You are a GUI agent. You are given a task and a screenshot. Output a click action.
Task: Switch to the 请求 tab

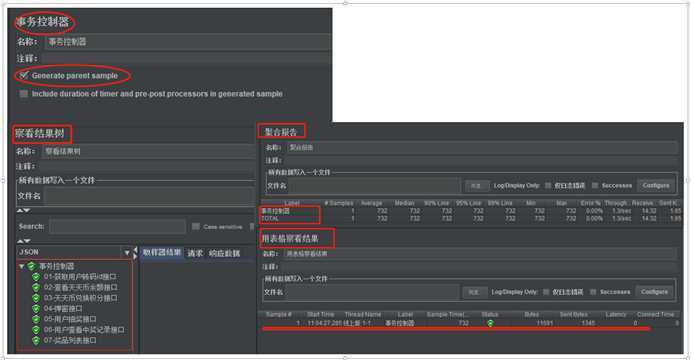pos(195,253)
